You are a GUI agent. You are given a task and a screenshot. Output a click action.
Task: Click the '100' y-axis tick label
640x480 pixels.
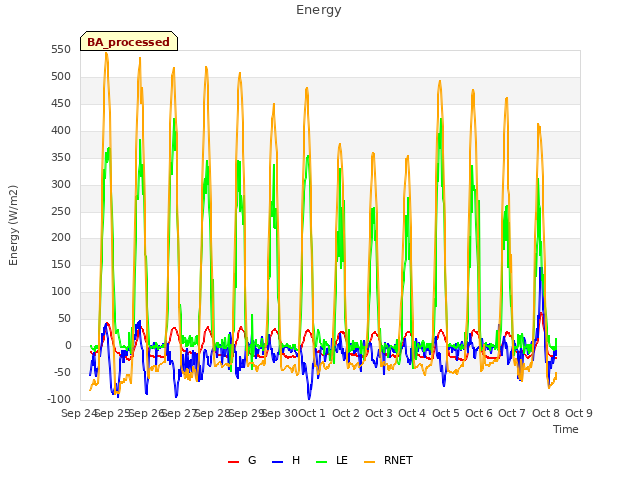coord(61,291)
